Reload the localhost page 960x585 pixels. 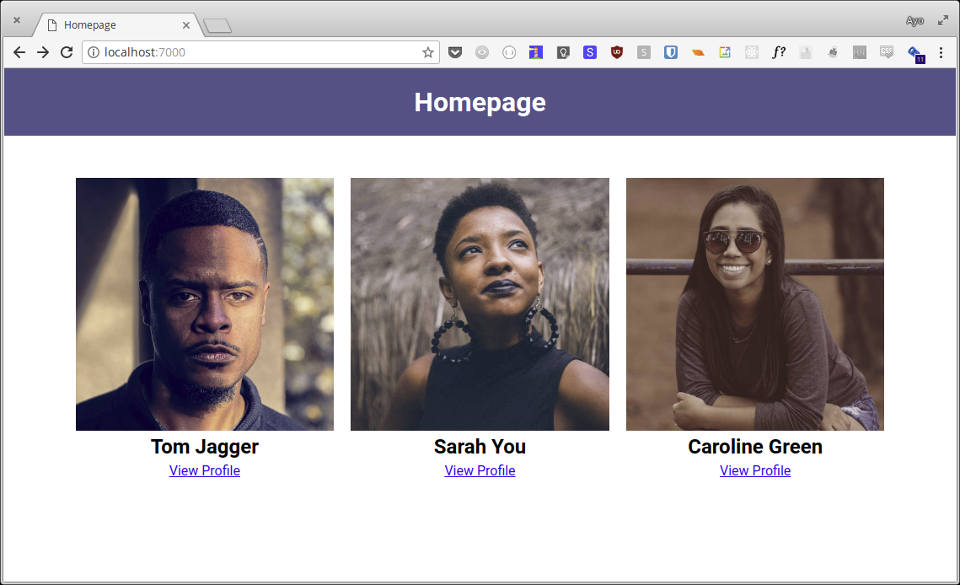[x=66, y=53]
